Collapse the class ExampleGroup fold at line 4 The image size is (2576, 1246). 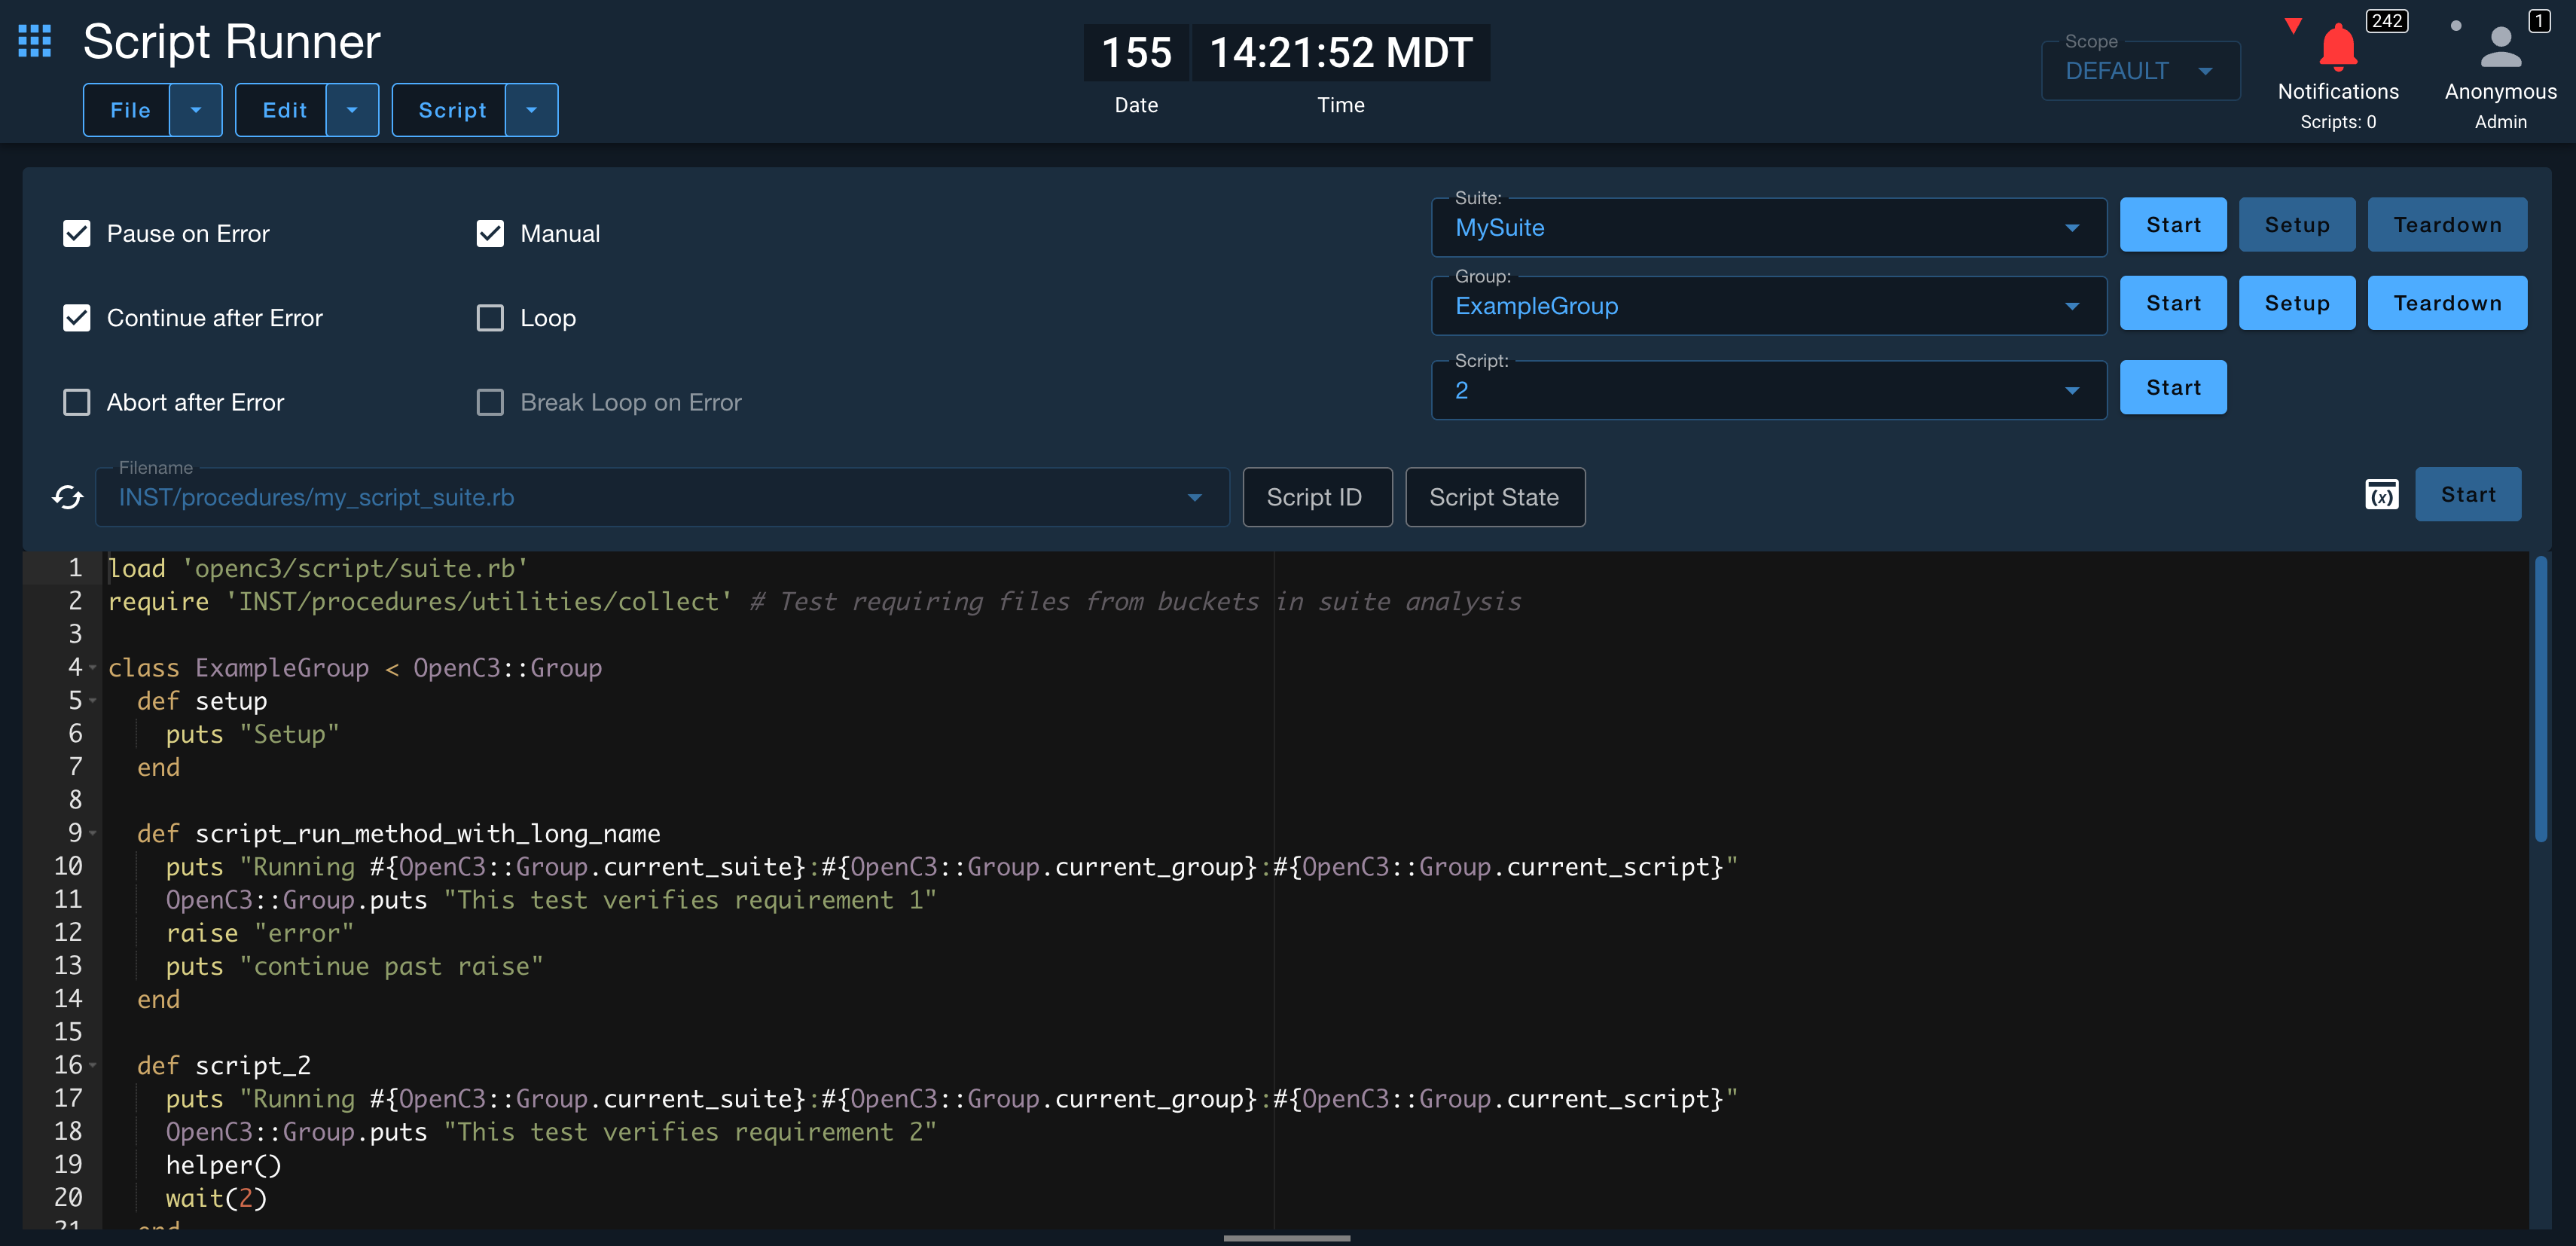tap(93, 667)
